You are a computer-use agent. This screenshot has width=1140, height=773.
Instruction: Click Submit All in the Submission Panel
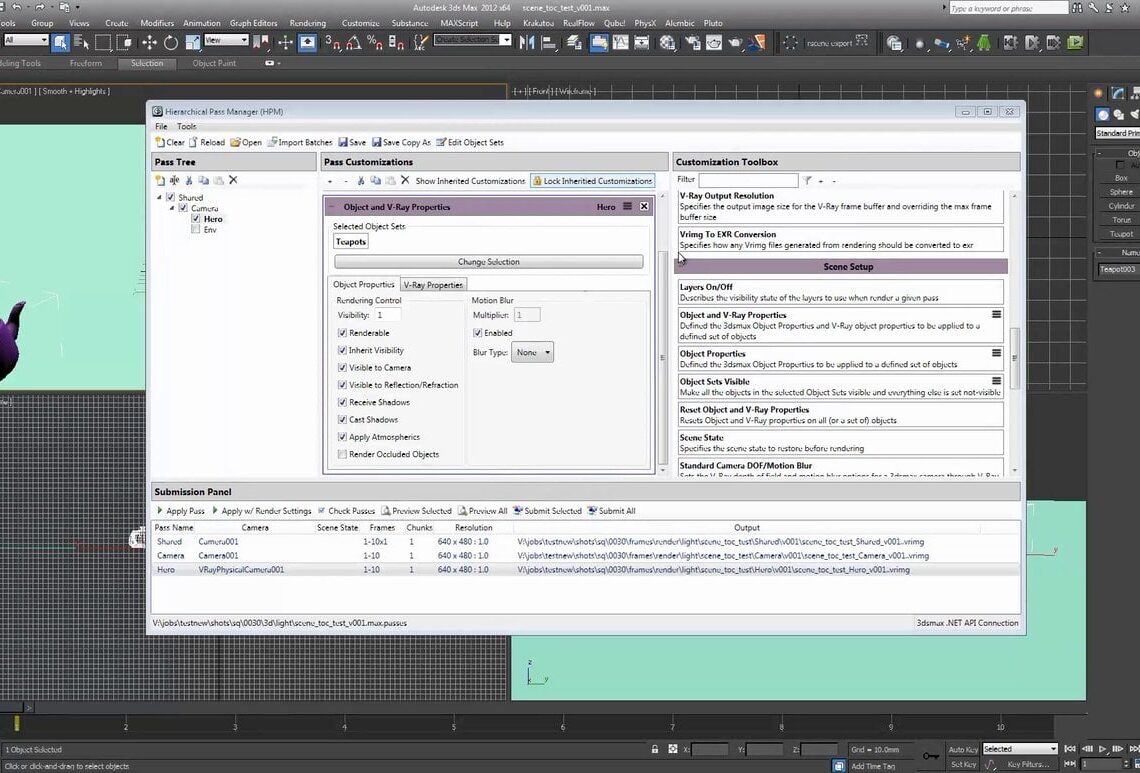click(611, 510)
